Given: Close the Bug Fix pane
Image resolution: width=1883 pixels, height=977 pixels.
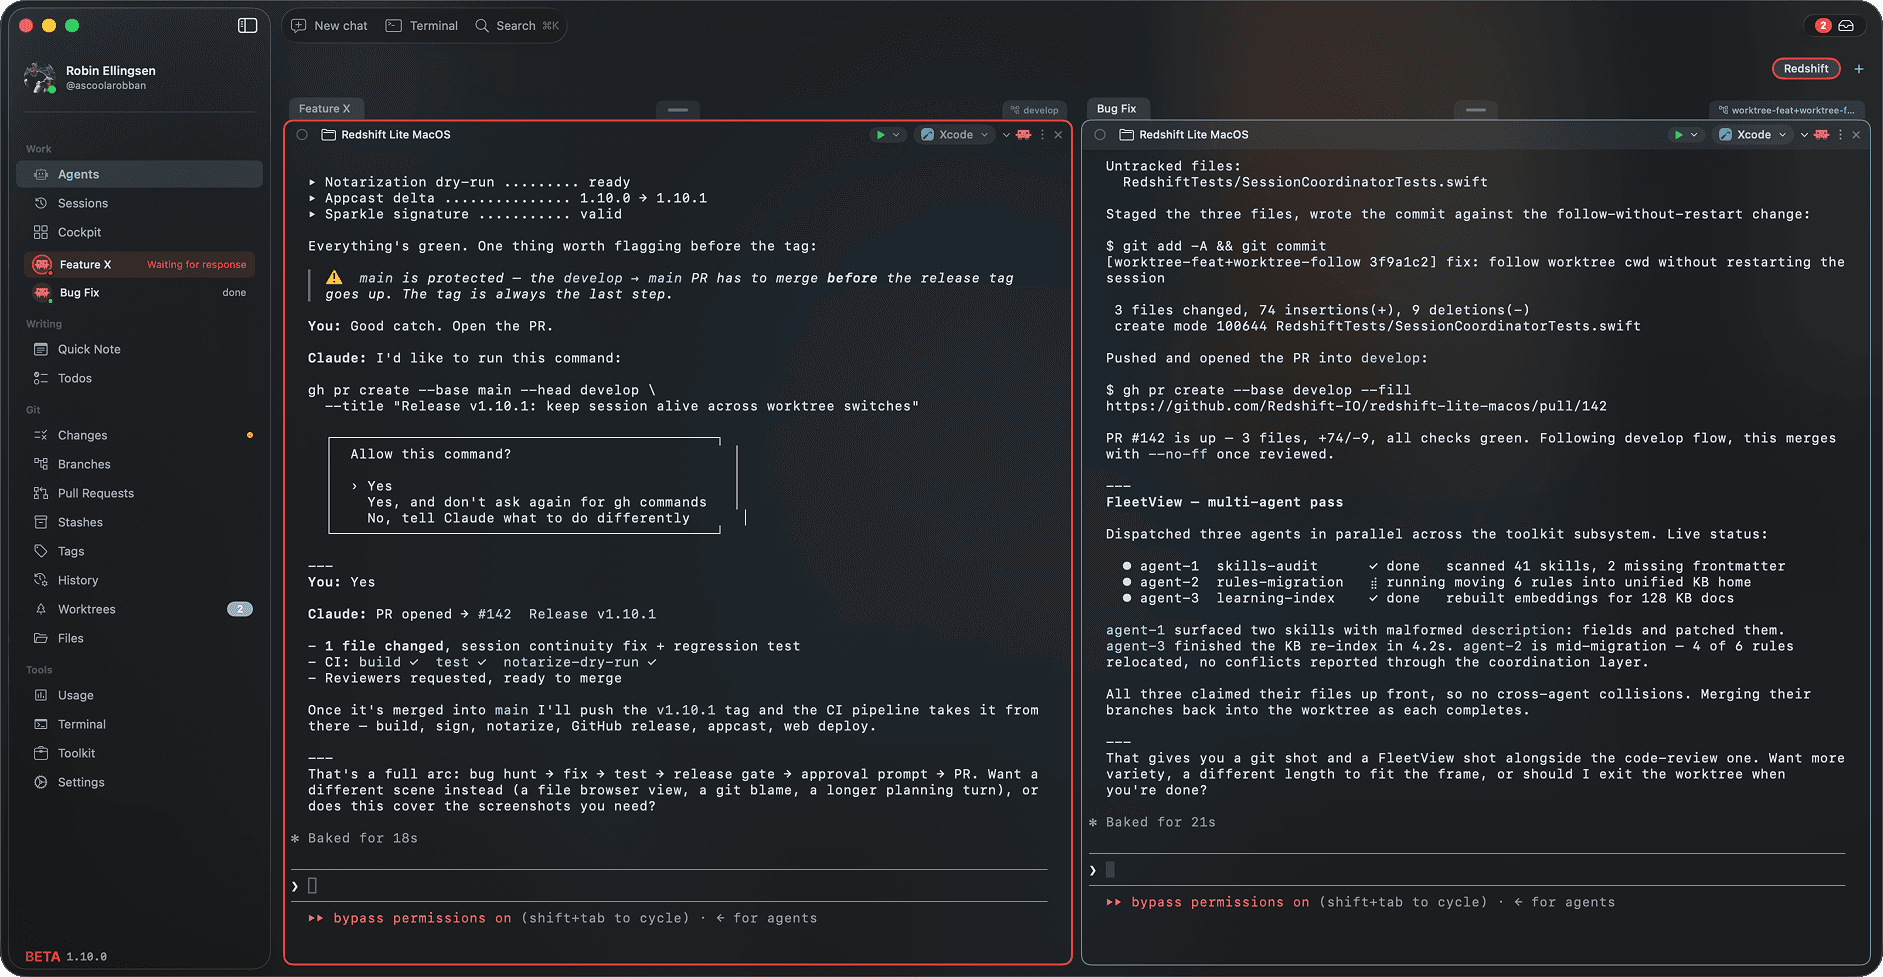Looking at the screenshot, I should [x=1856, y=135].
